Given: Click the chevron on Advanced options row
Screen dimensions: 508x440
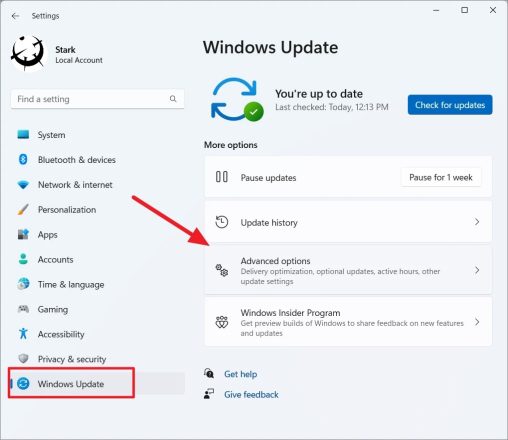Looking at the screenshot, I should pos(477,270).
